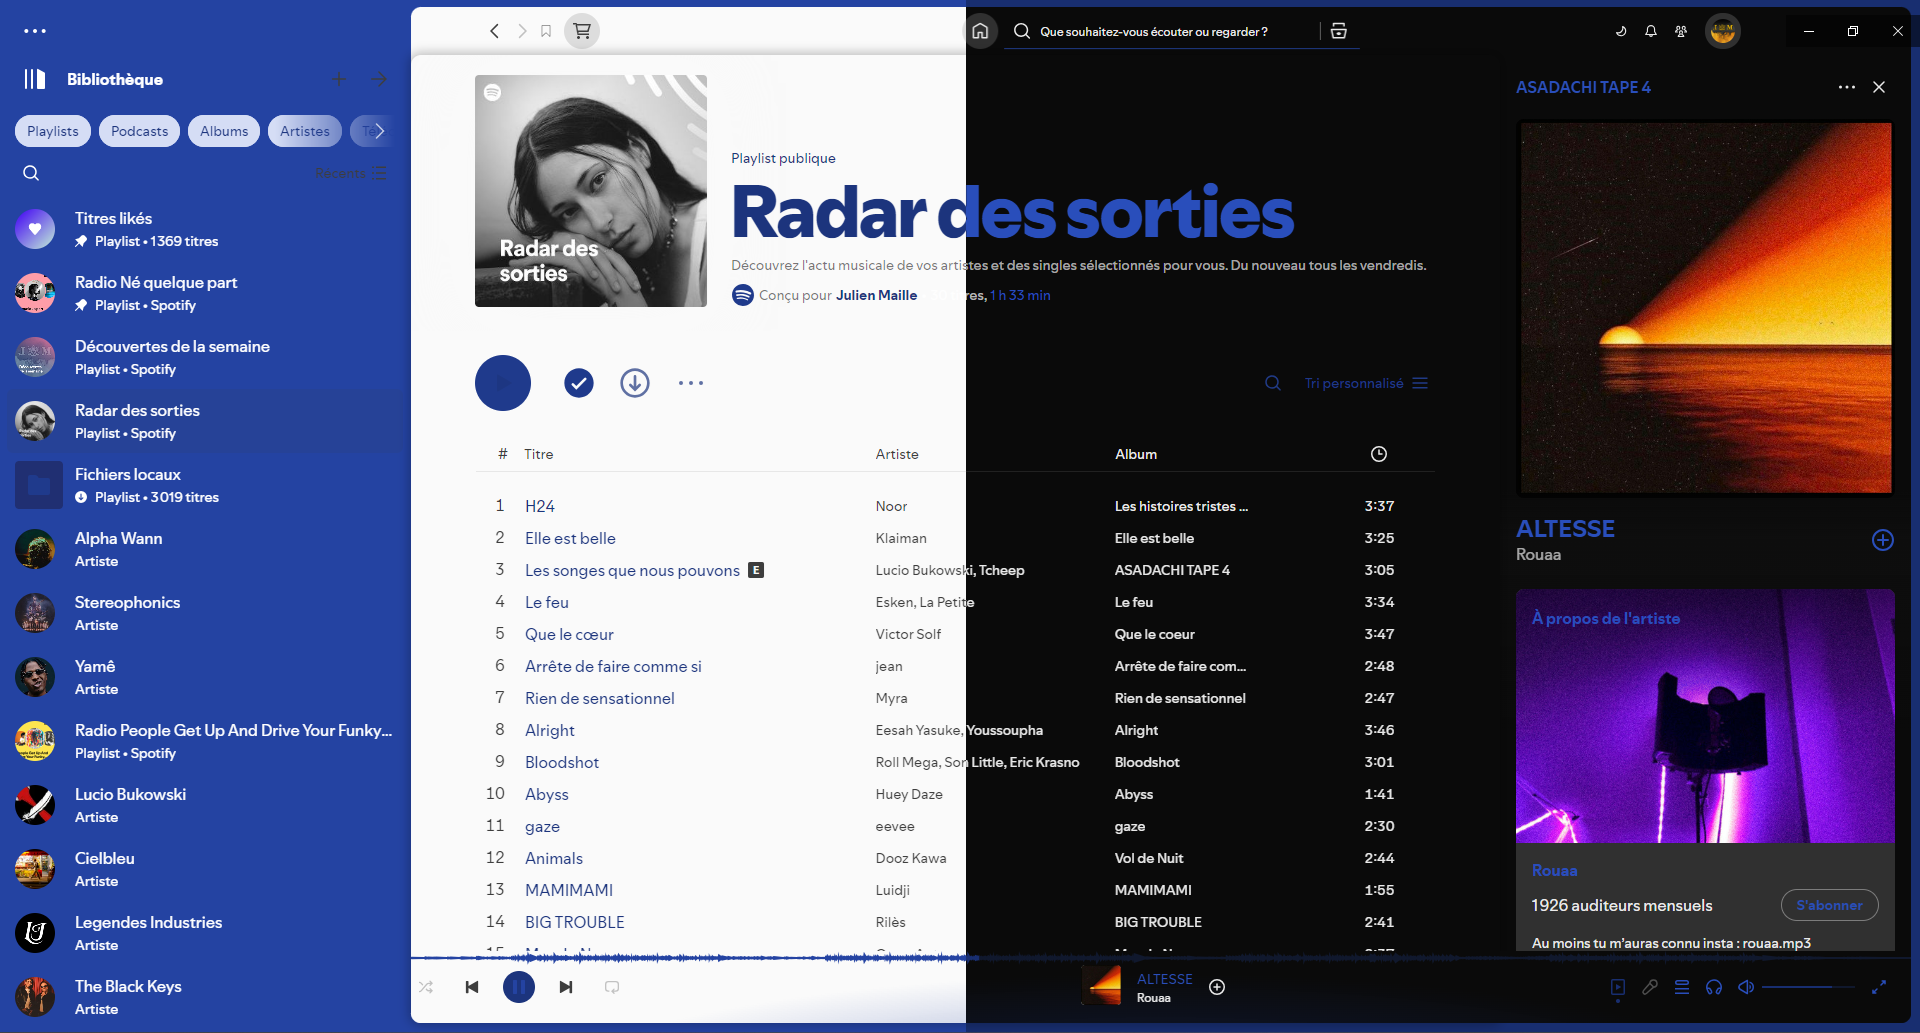Open the ALTESSE album artwork
The width and height of the screenshot is (1920, 1033).
point(1706,308)
